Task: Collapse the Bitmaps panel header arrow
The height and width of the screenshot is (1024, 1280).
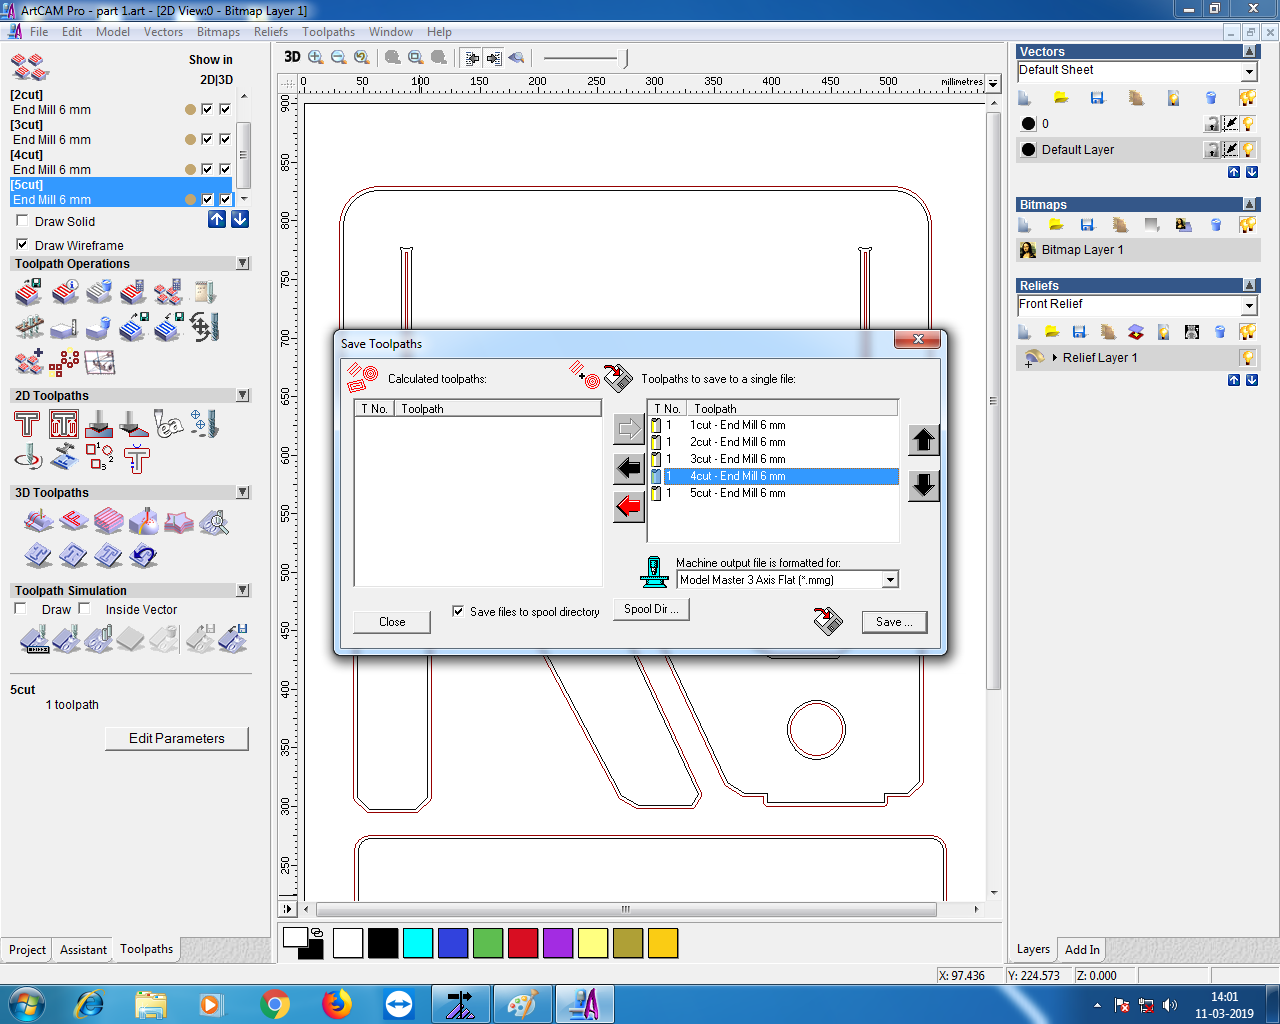Action: (1249, 204)
